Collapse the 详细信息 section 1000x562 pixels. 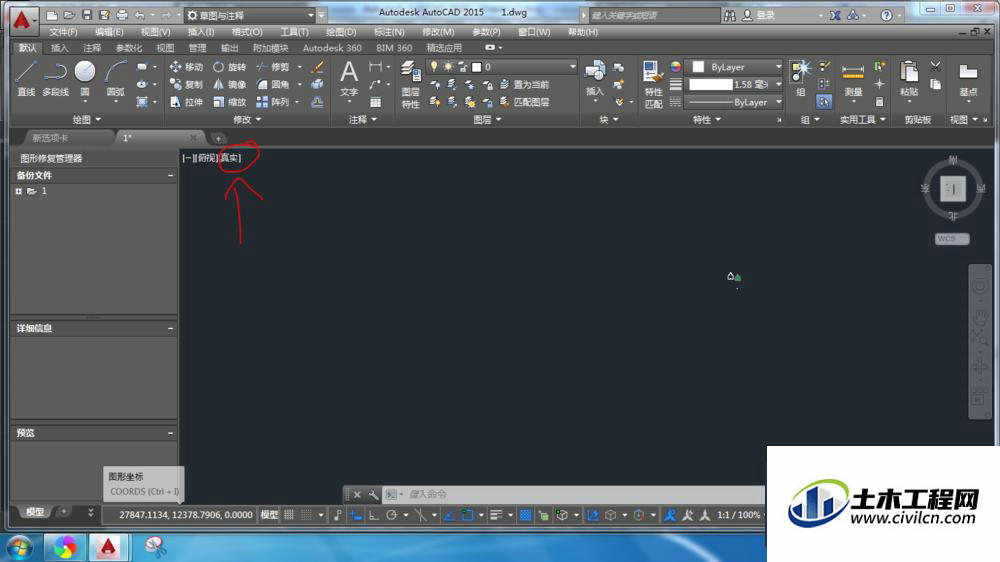[170, 328]
